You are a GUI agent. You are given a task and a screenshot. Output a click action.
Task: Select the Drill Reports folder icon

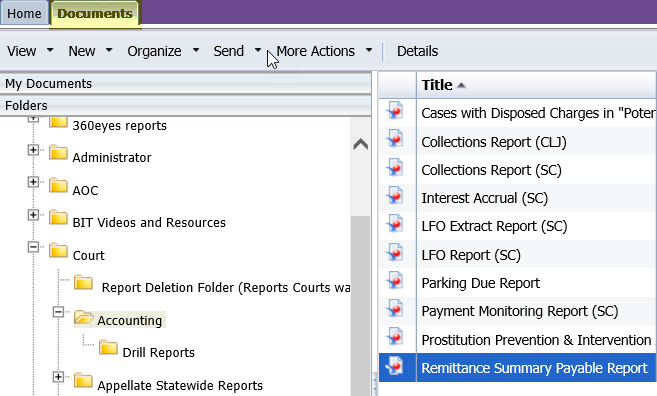point(109,347)
